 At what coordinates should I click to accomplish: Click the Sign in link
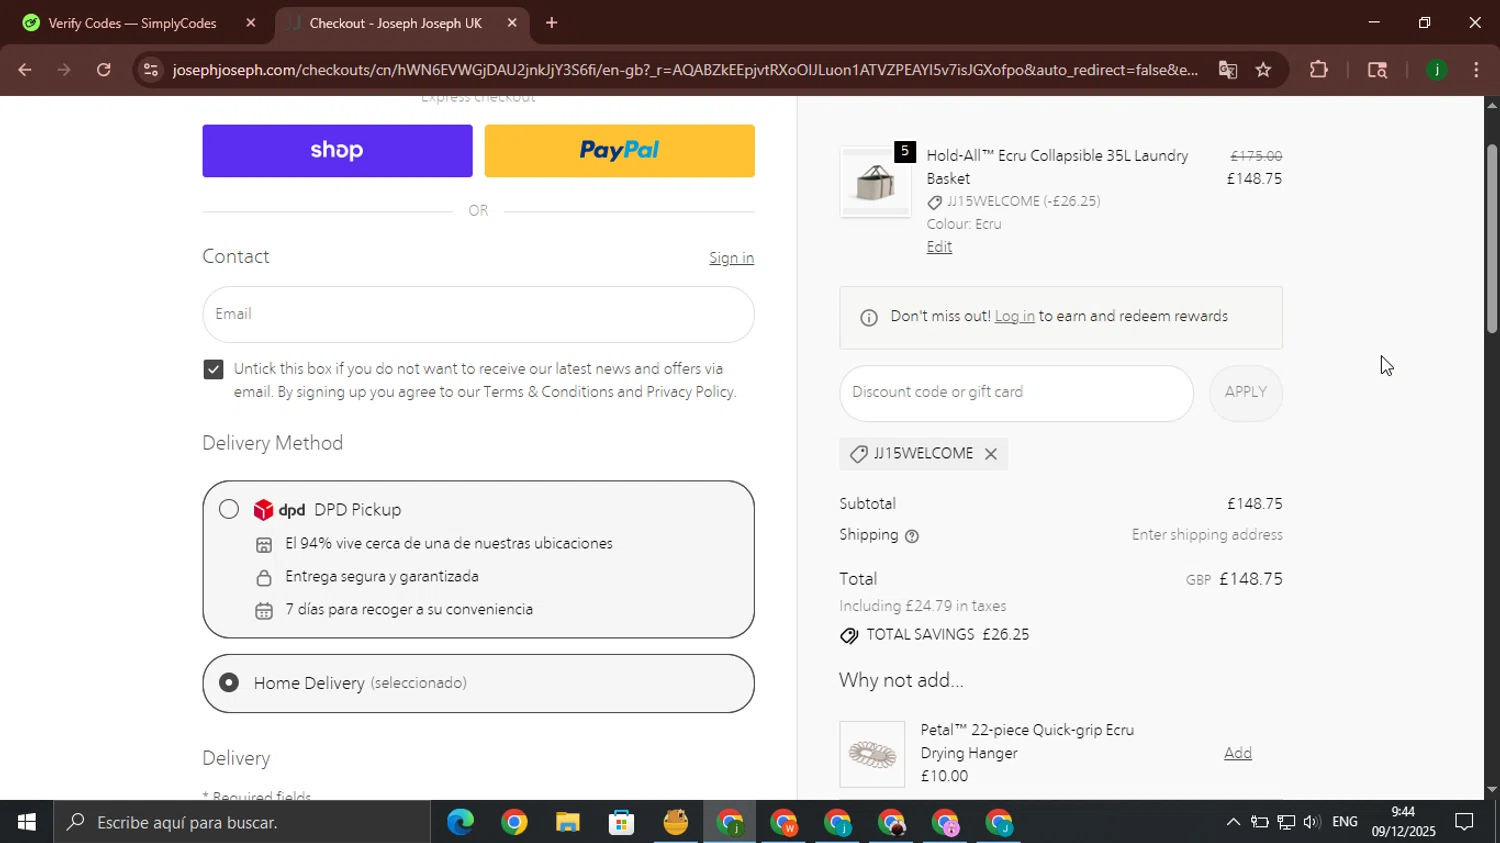tap(731, 258)
